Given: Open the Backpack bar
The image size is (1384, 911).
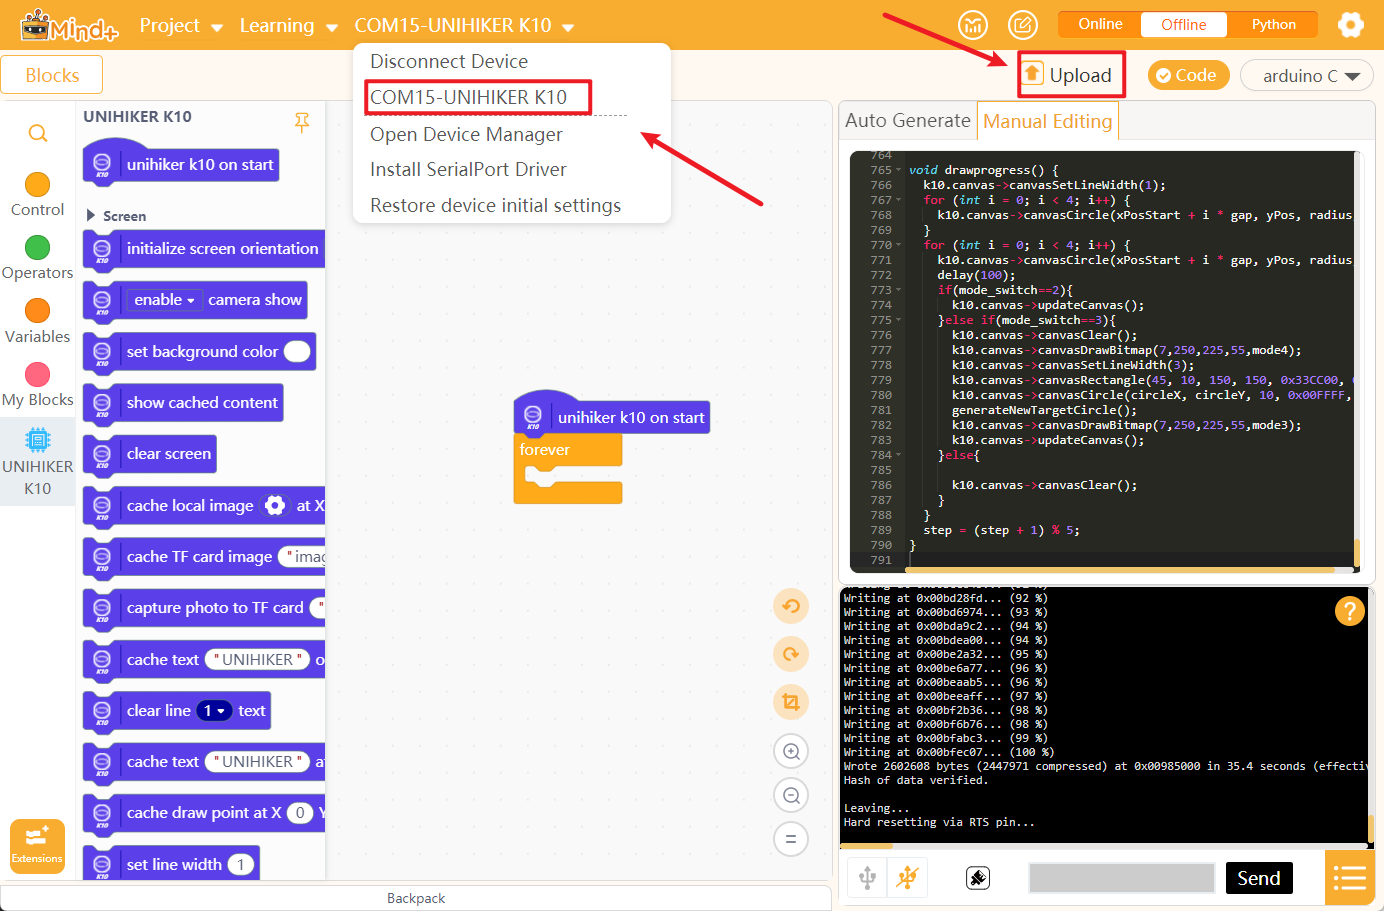Looking at the screenshot, I should point(416,898).
